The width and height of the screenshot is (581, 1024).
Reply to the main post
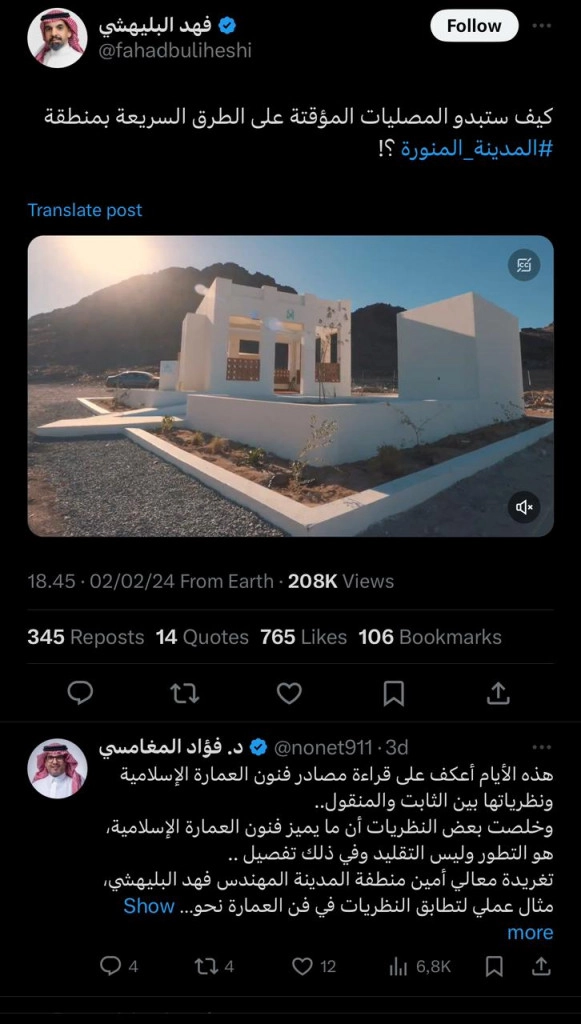tap(80, 693)
